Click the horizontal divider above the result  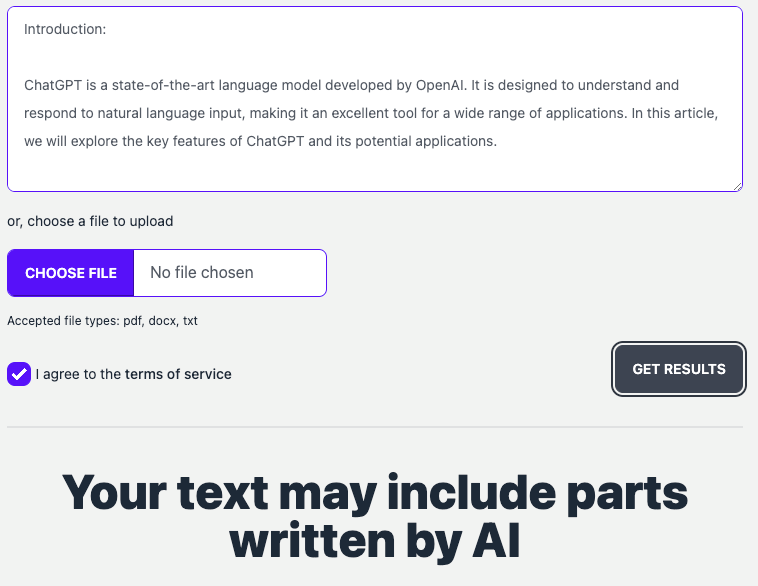375,427
